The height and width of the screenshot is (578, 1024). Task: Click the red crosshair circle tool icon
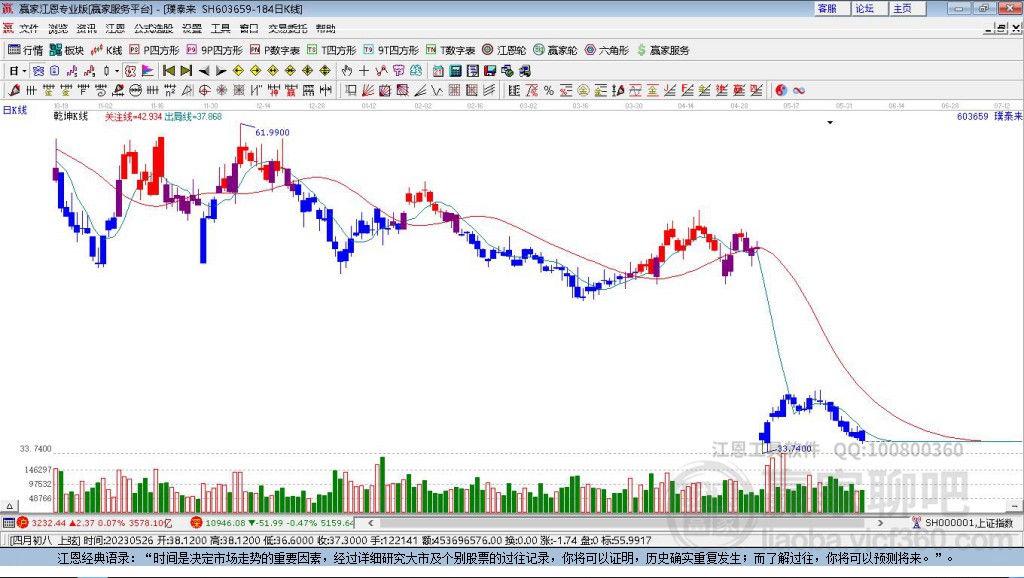204,91
